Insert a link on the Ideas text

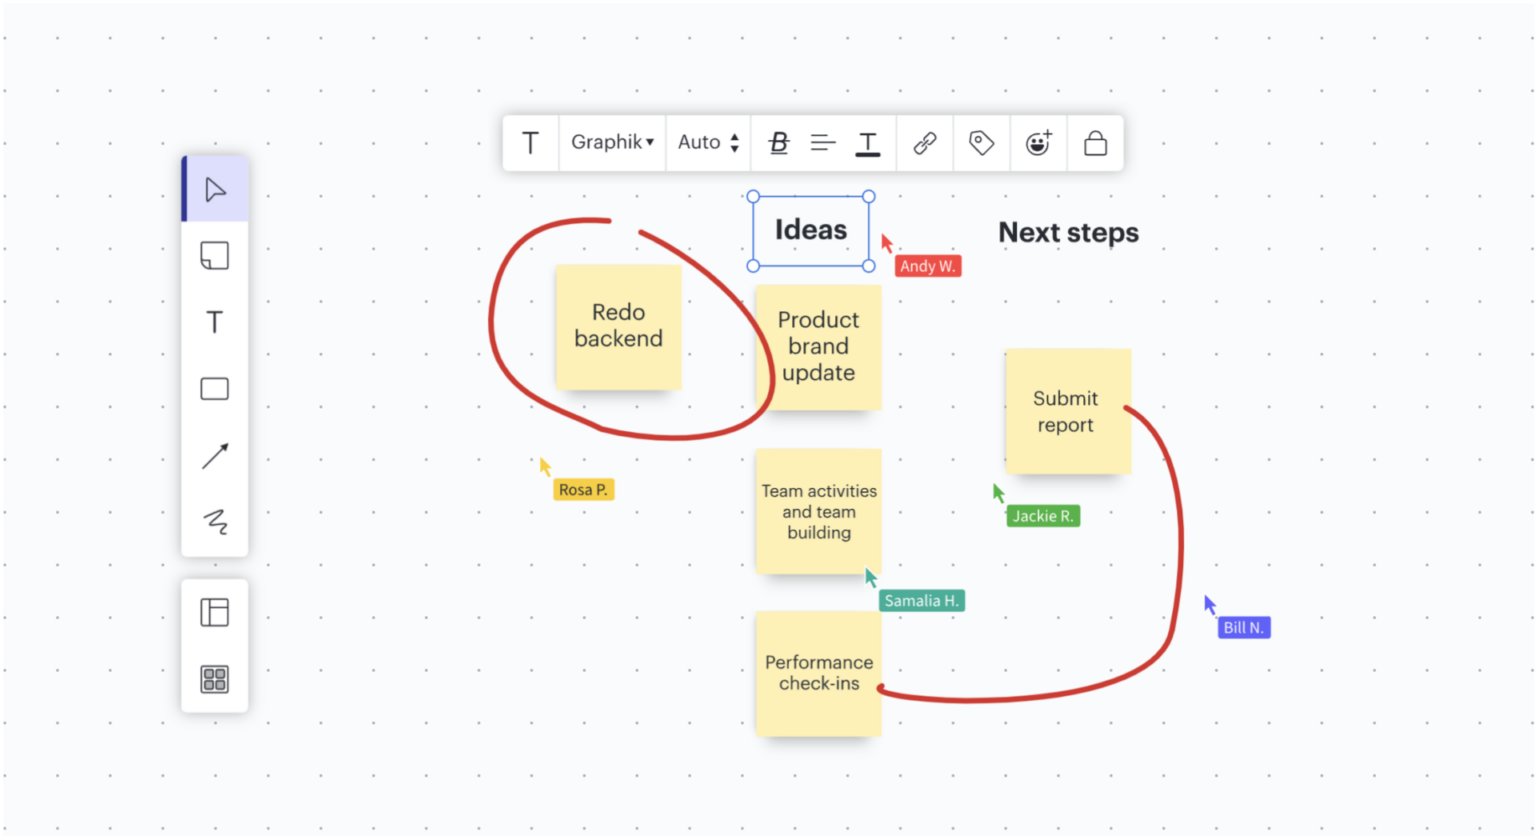click(x=924, y=142)
